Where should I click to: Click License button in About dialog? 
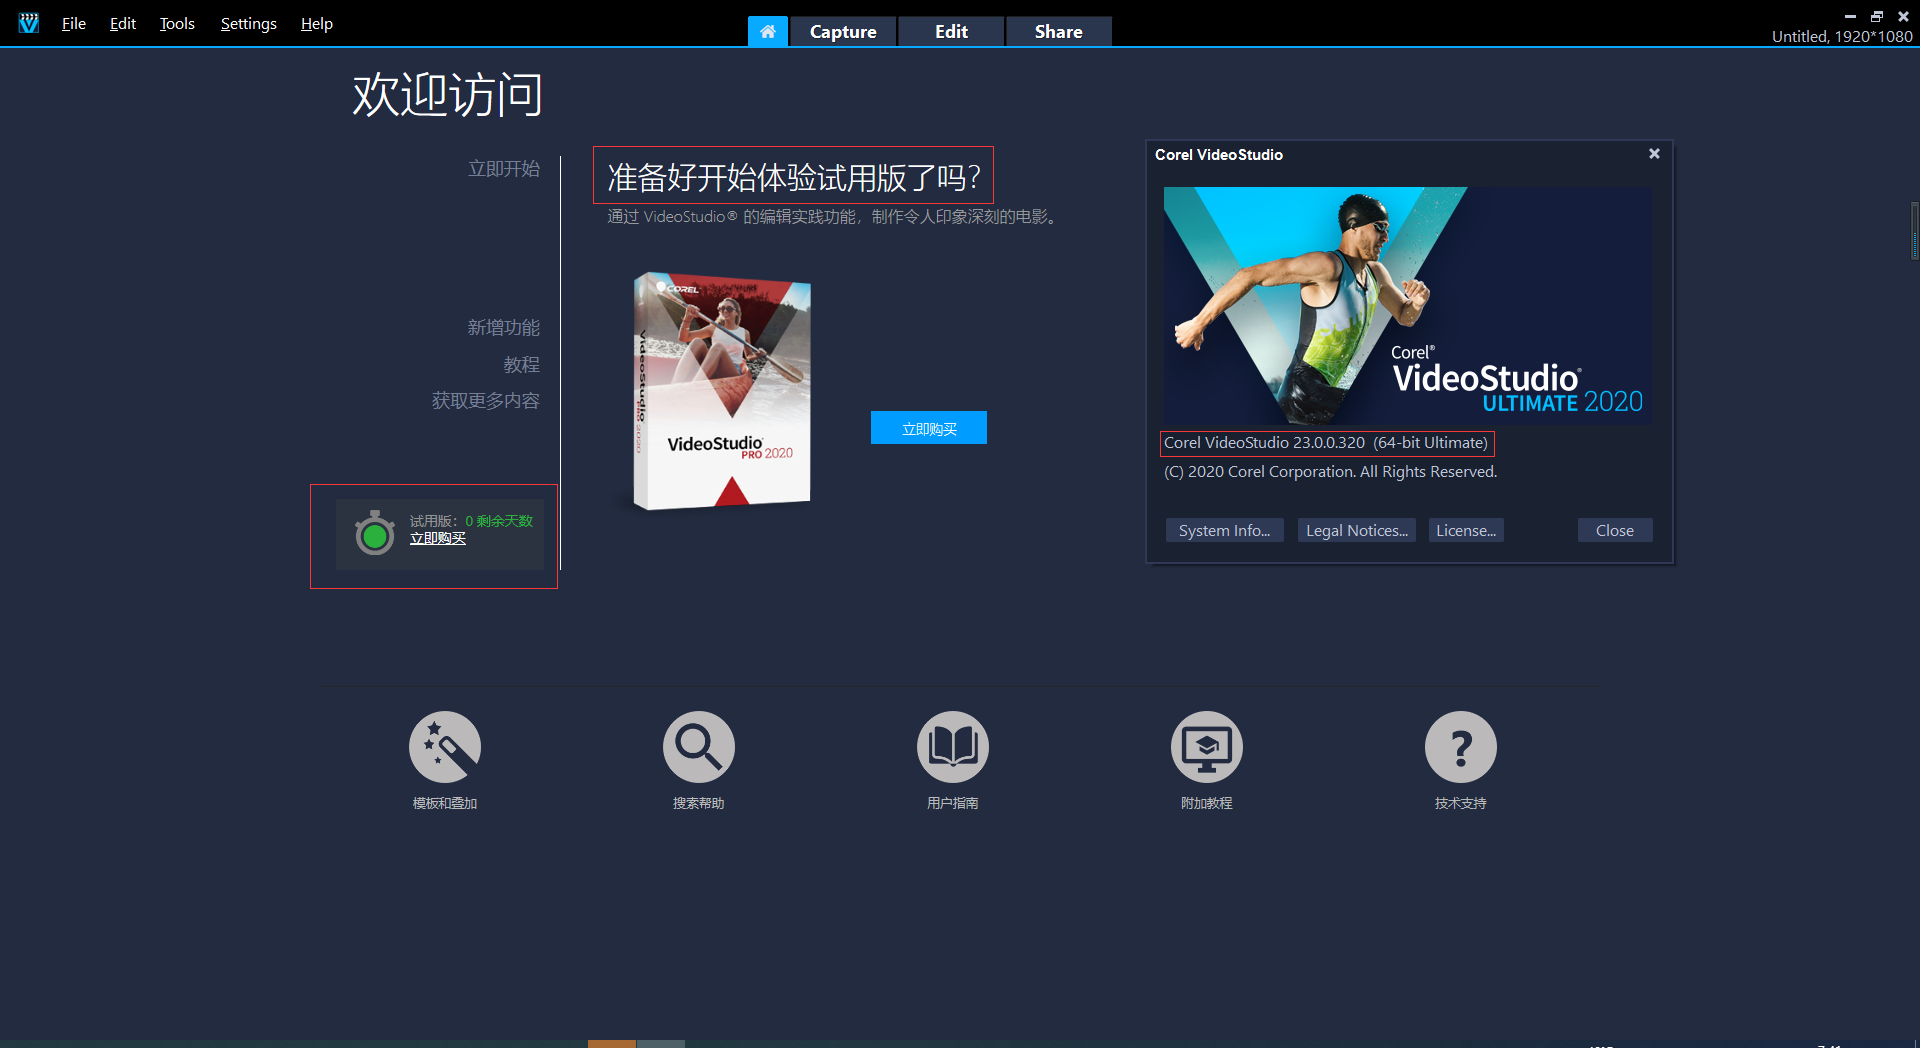click(1466, 531)
